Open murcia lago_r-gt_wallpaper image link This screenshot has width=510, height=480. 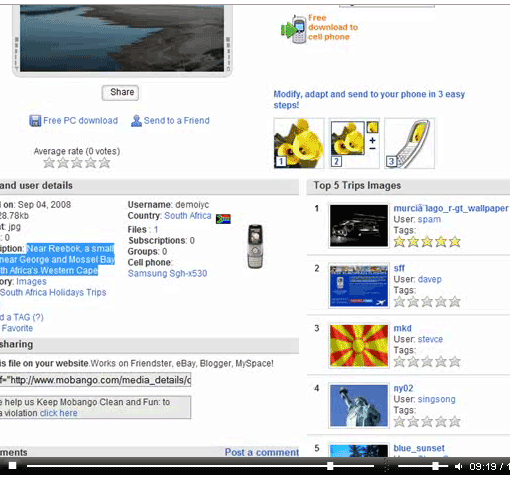[451, 208]
